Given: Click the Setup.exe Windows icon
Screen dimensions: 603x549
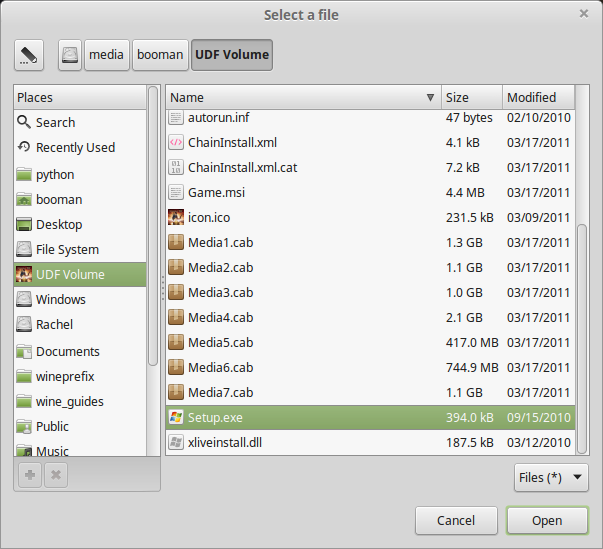Looking at the screenshot, I should pyautogui.click(x=176, y=418).
